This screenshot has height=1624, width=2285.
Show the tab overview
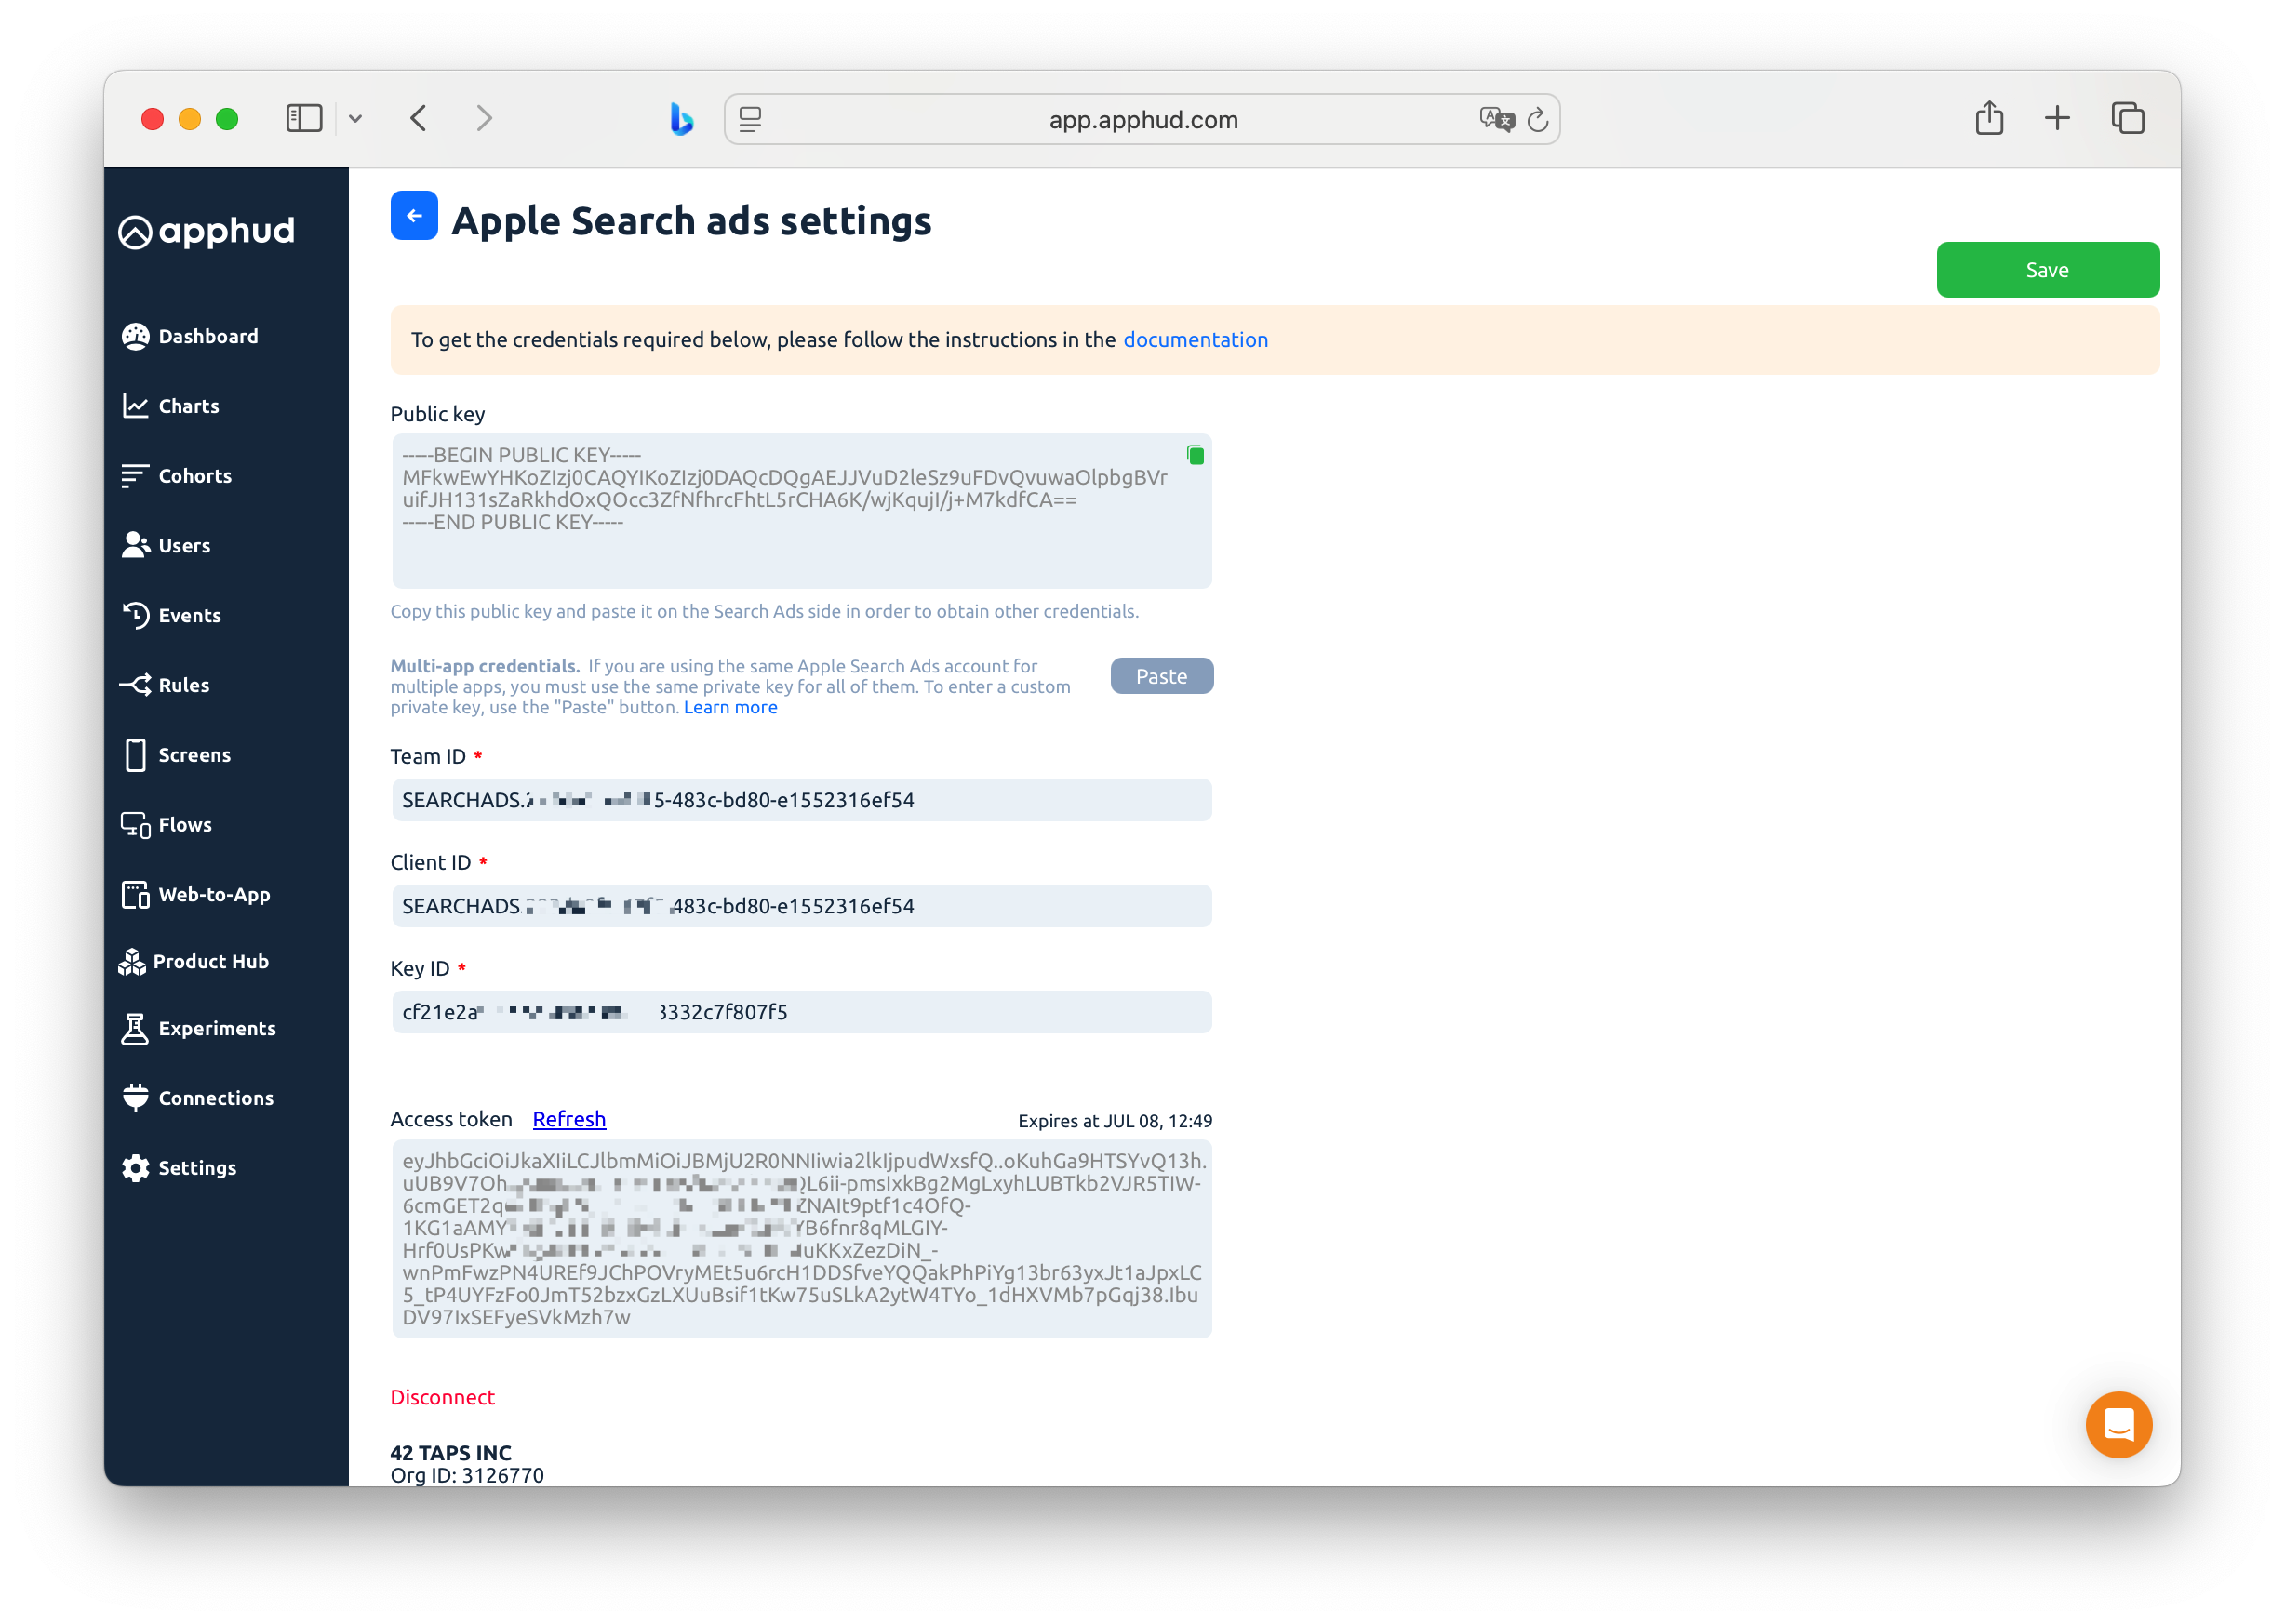point(2127,119)
